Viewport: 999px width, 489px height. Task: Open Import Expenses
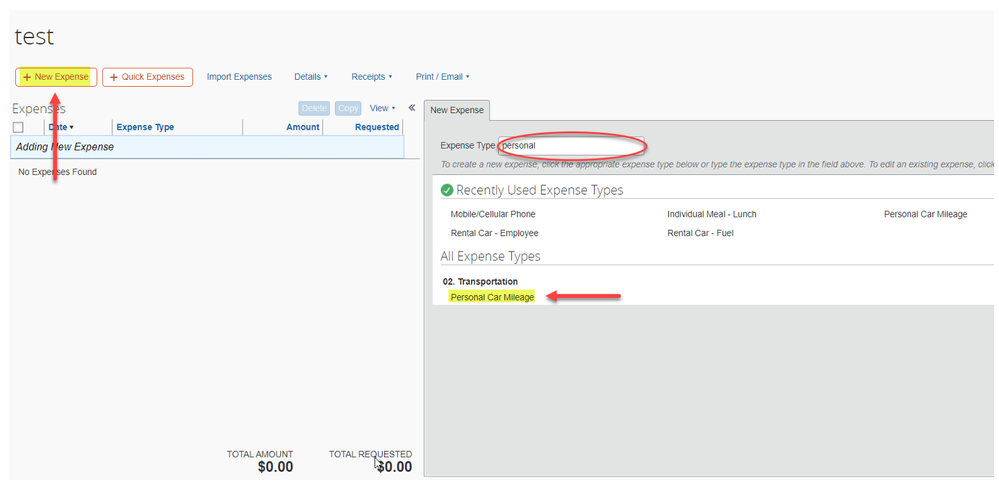pyautogui.click(x=239, y=77)
